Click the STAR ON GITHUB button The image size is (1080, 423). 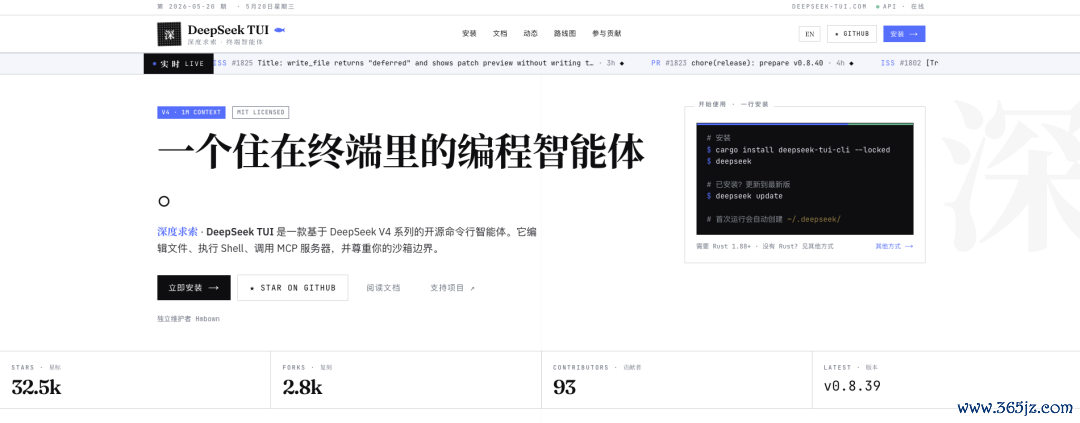click(x=293, y=287)
